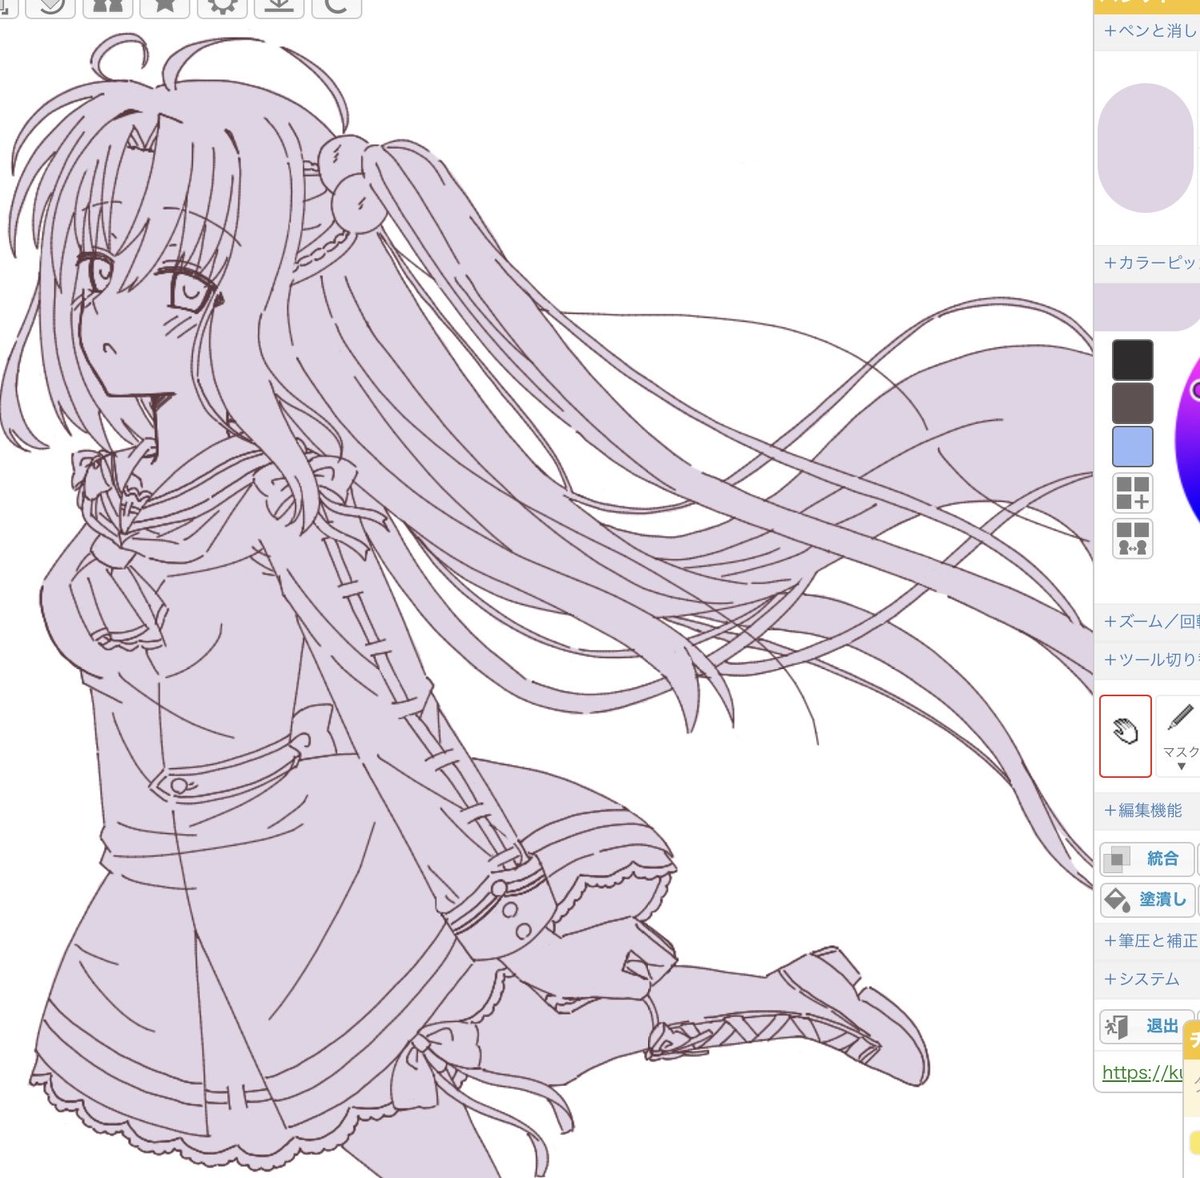Viewport: 1200px width, 1178px height.
Task: Click the layers stack icon in top toolbar
Action: tap(51, 6)
